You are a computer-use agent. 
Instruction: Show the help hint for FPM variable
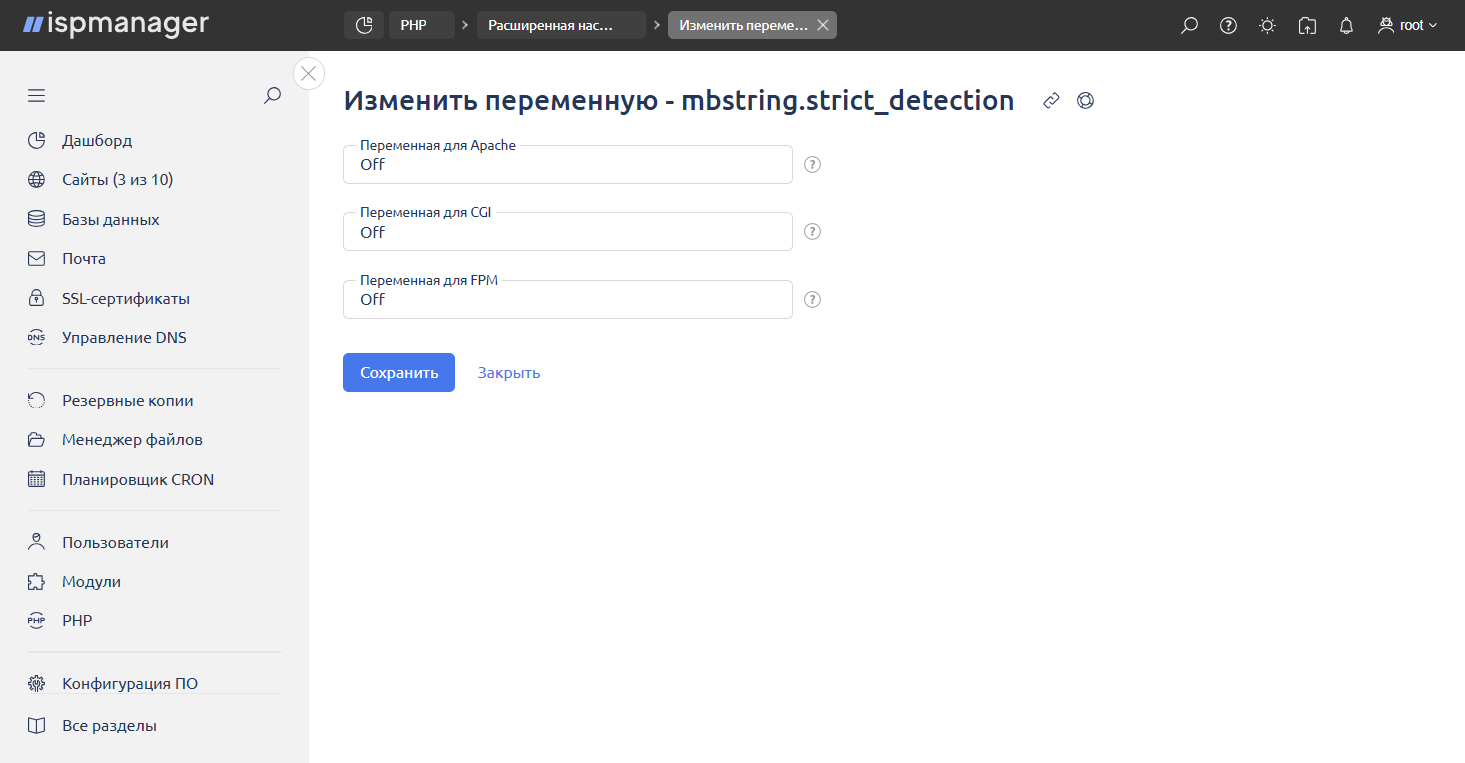pyautogui.click(x=813, y=300)
